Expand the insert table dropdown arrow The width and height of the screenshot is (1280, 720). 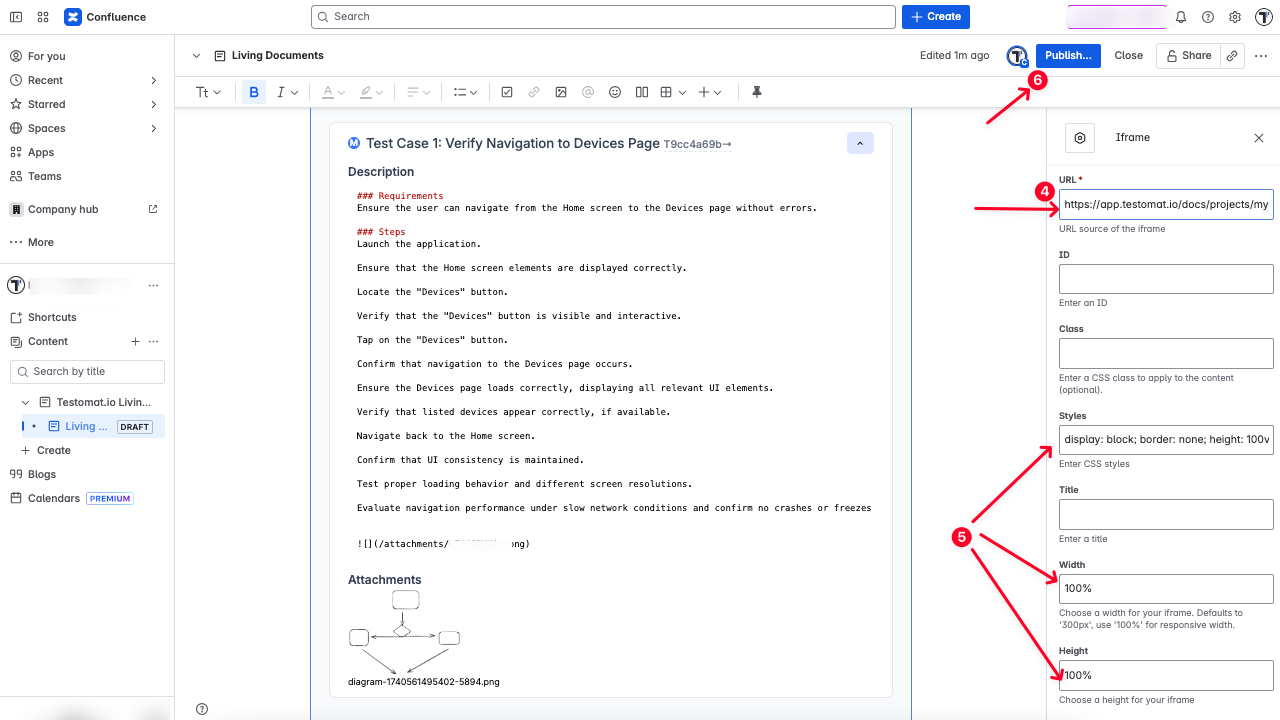coord(683,91)
